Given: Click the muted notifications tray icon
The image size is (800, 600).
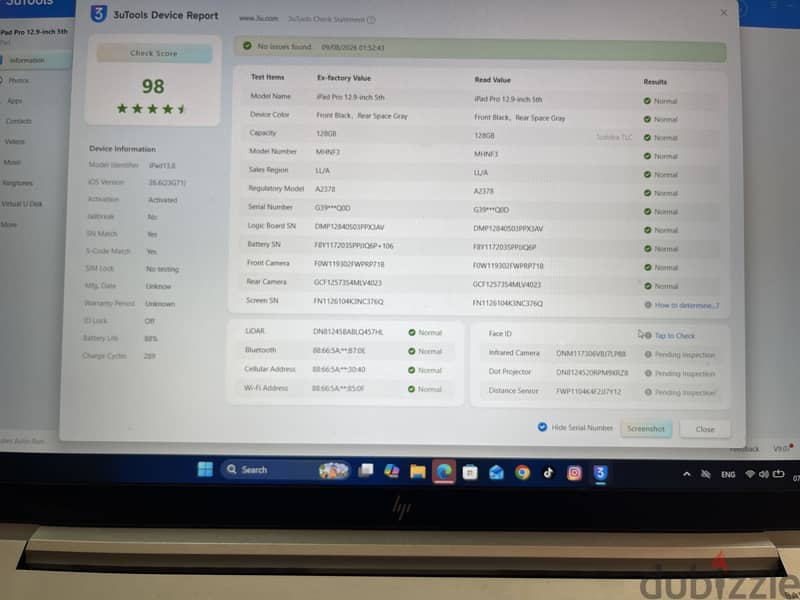Looking at the screenshot, I should 706,474.
